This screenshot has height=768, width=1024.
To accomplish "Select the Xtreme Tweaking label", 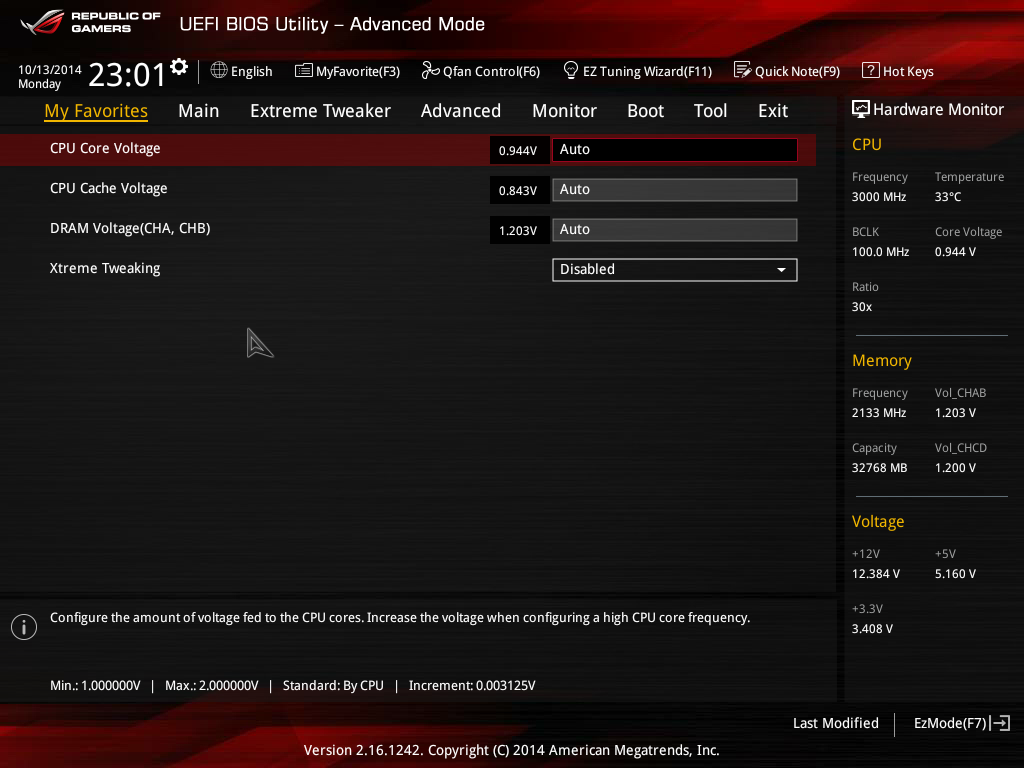I will tap(105, 268).
